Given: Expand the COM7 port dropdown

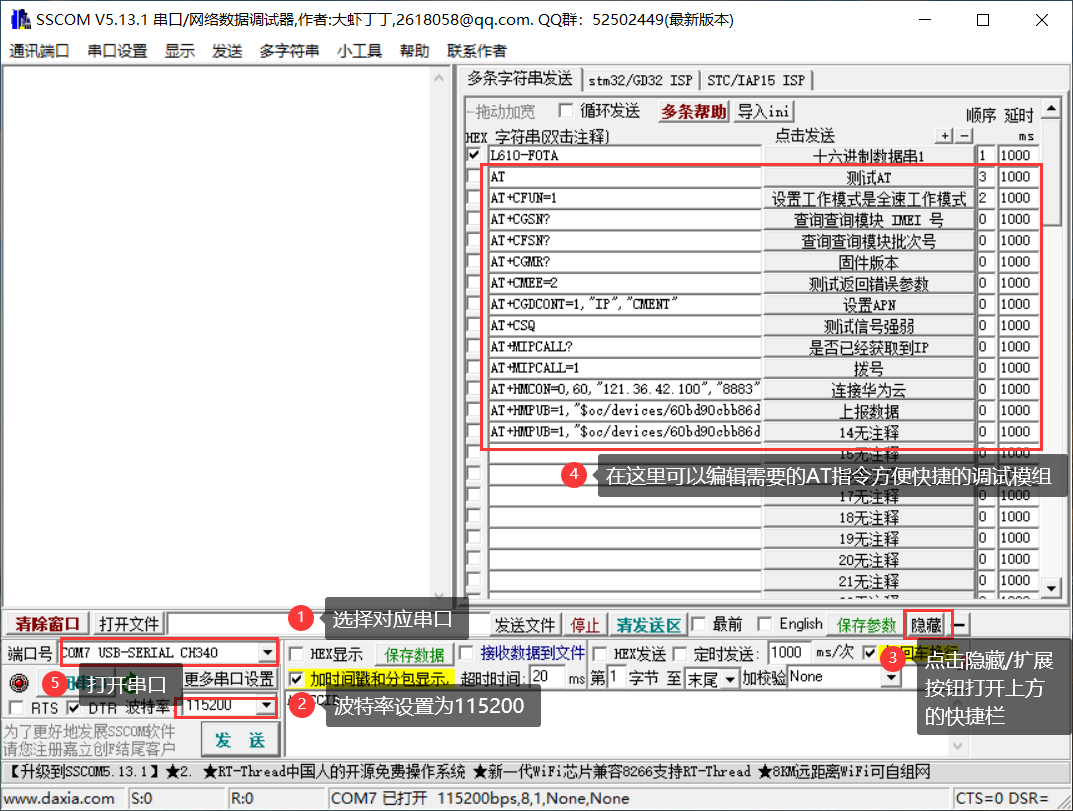Looking at the screenshot, I should coord(268,653).
